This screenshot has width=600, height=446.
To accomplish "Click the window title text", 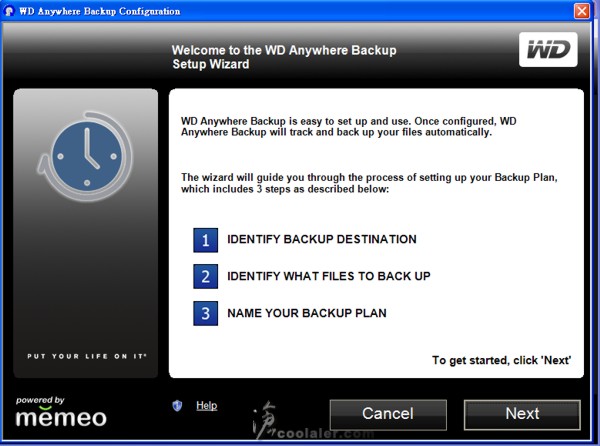I will 99,11.
